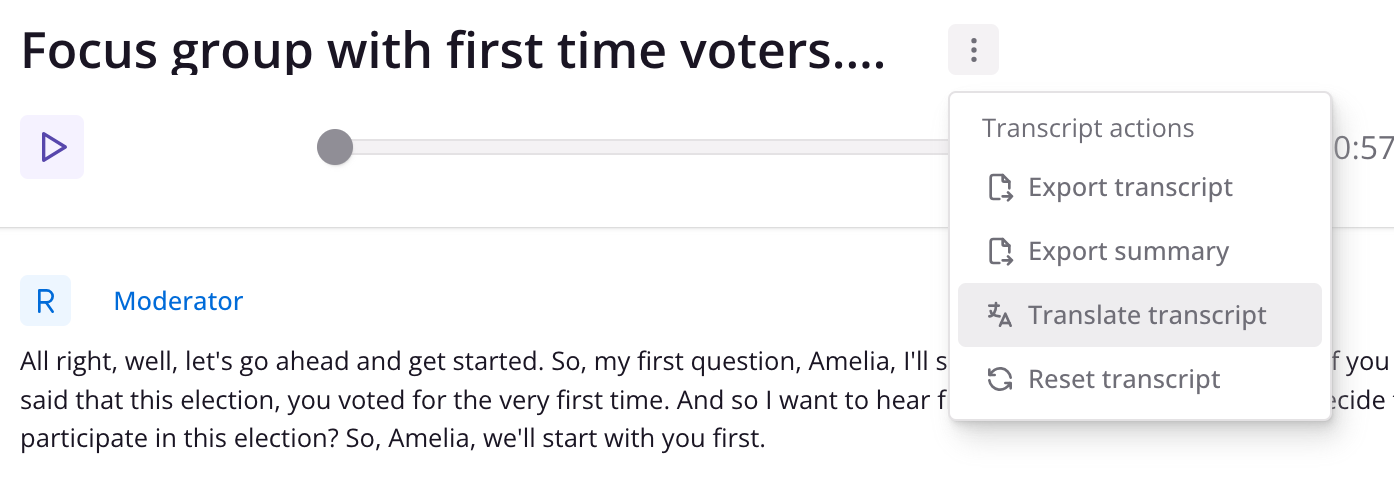Viewport: 1394px width, 484px height.
Task: Click the Export summary file icon
Action: tap(1000, 252)
